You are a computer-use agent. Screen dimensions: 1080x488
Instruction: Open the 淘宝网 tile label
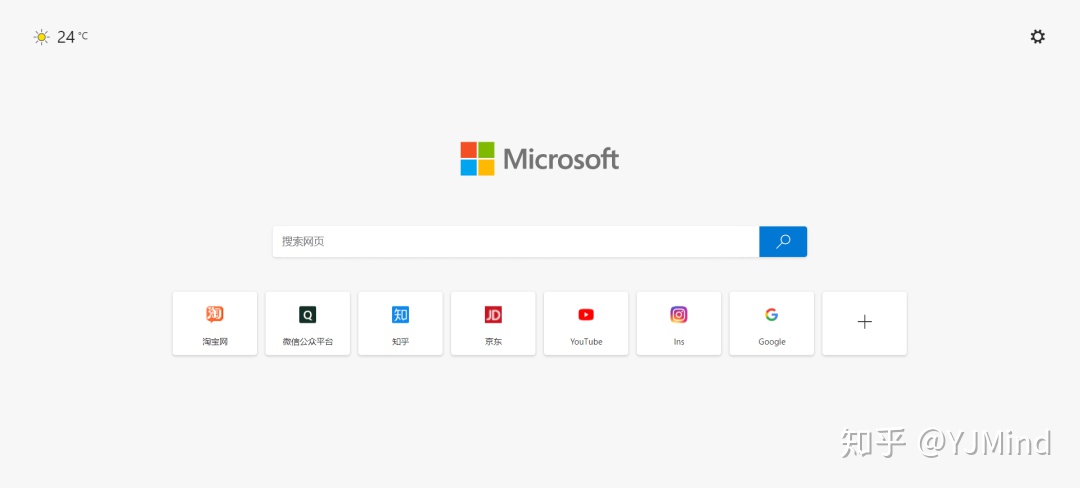point(215,342)
